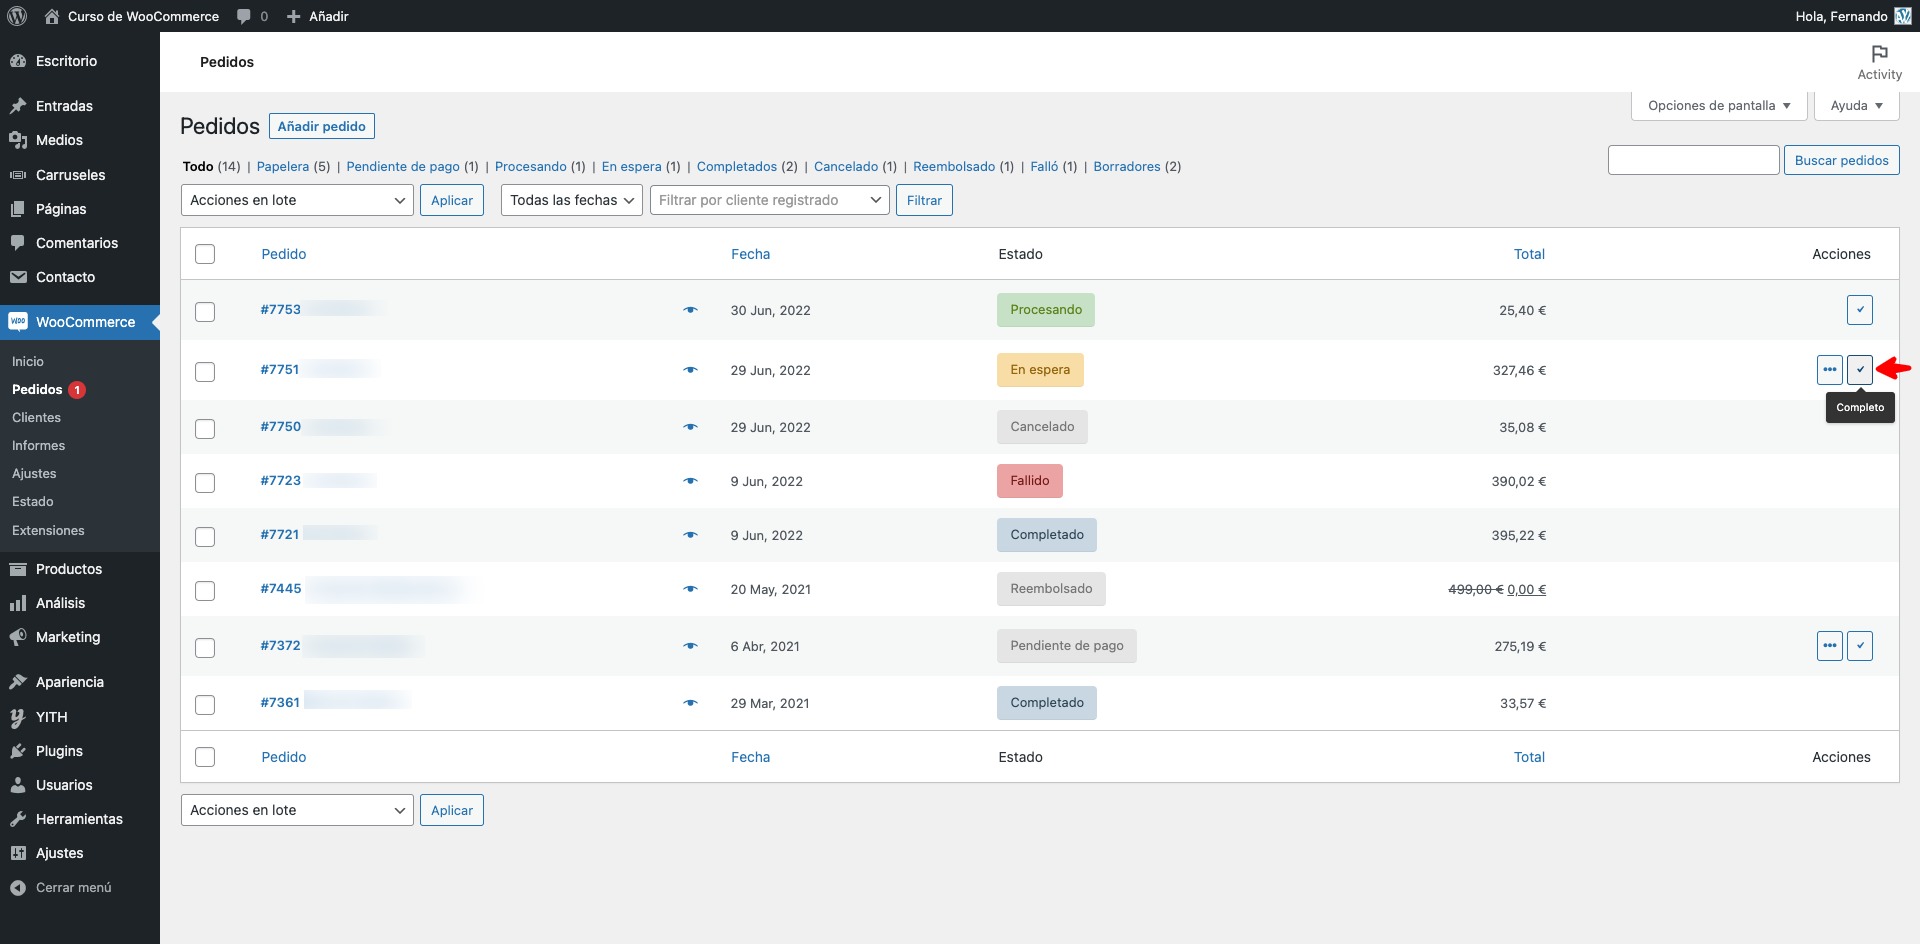This screenshot has width=1920, height=944.
Task: Expand 'Opciones de pantalla' panel
Action: [x=1719, y=105]
